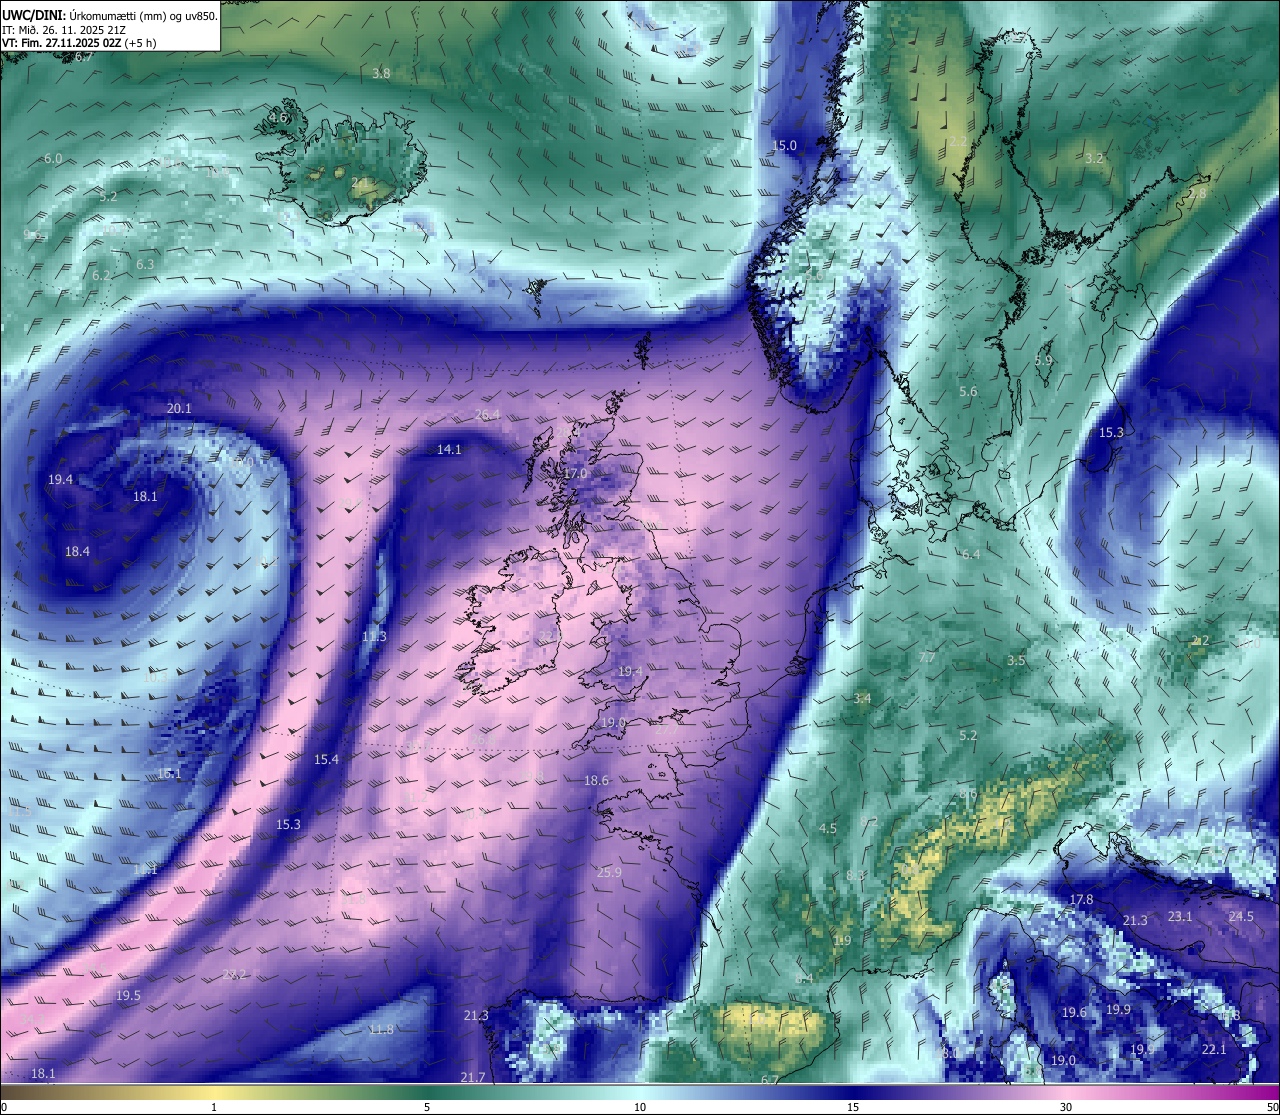Select the 3.4 value over the Low Countries
The image size is (1280, 1115).
862,698
